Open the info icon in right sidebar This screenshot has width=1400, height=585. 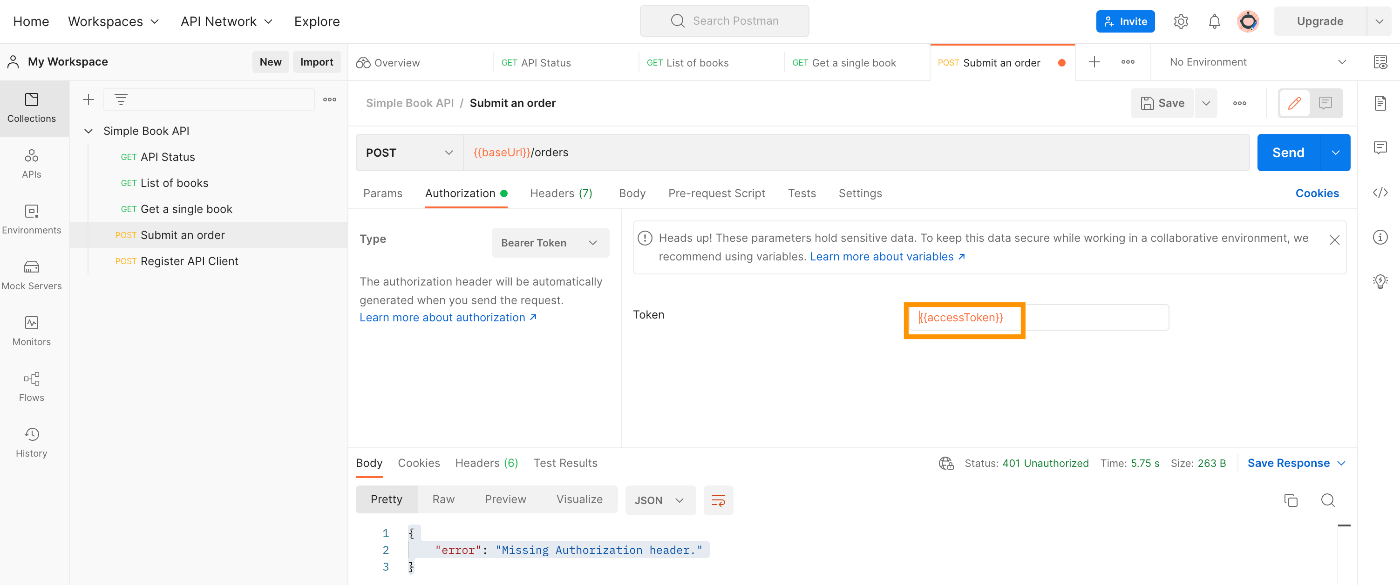pos(1381,237)
